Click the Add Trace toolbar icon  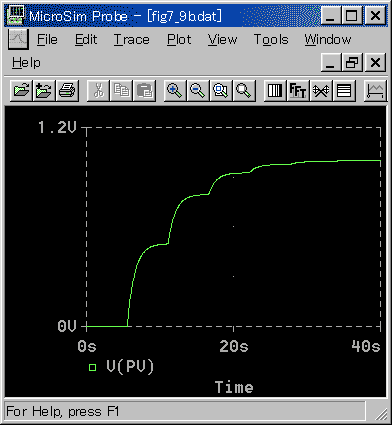375,90
